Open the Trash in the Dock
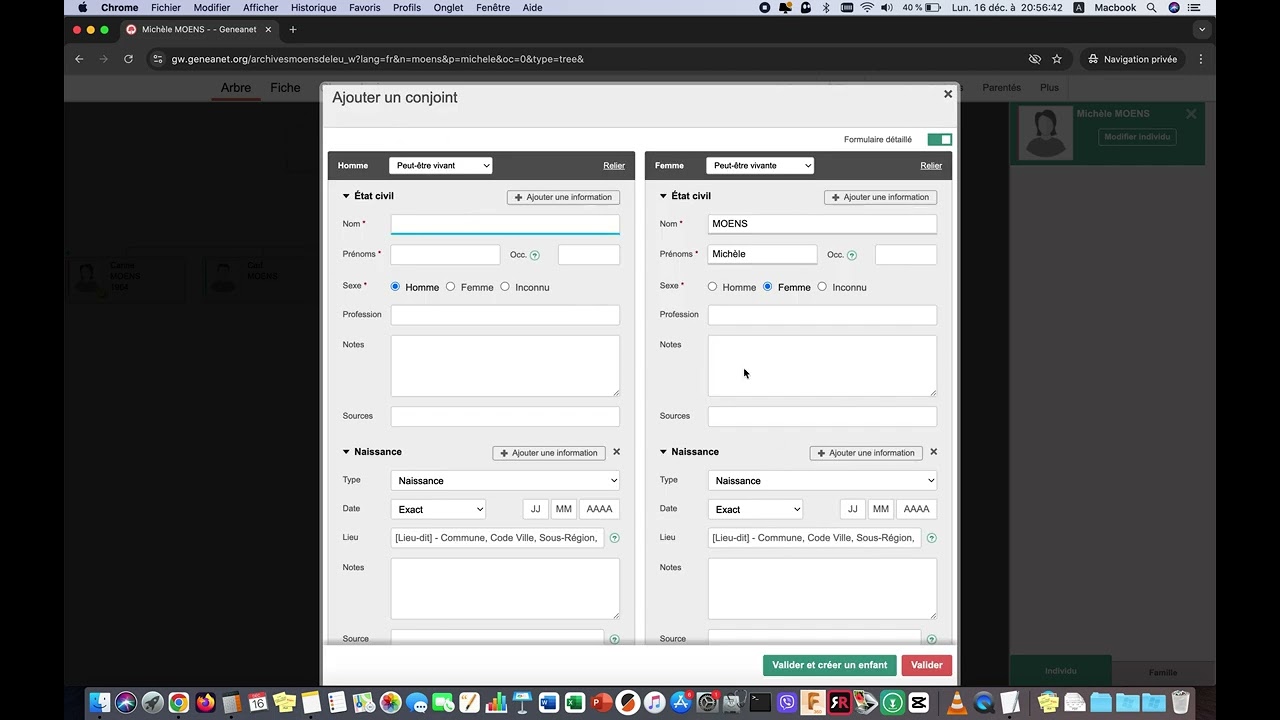 1180,702
